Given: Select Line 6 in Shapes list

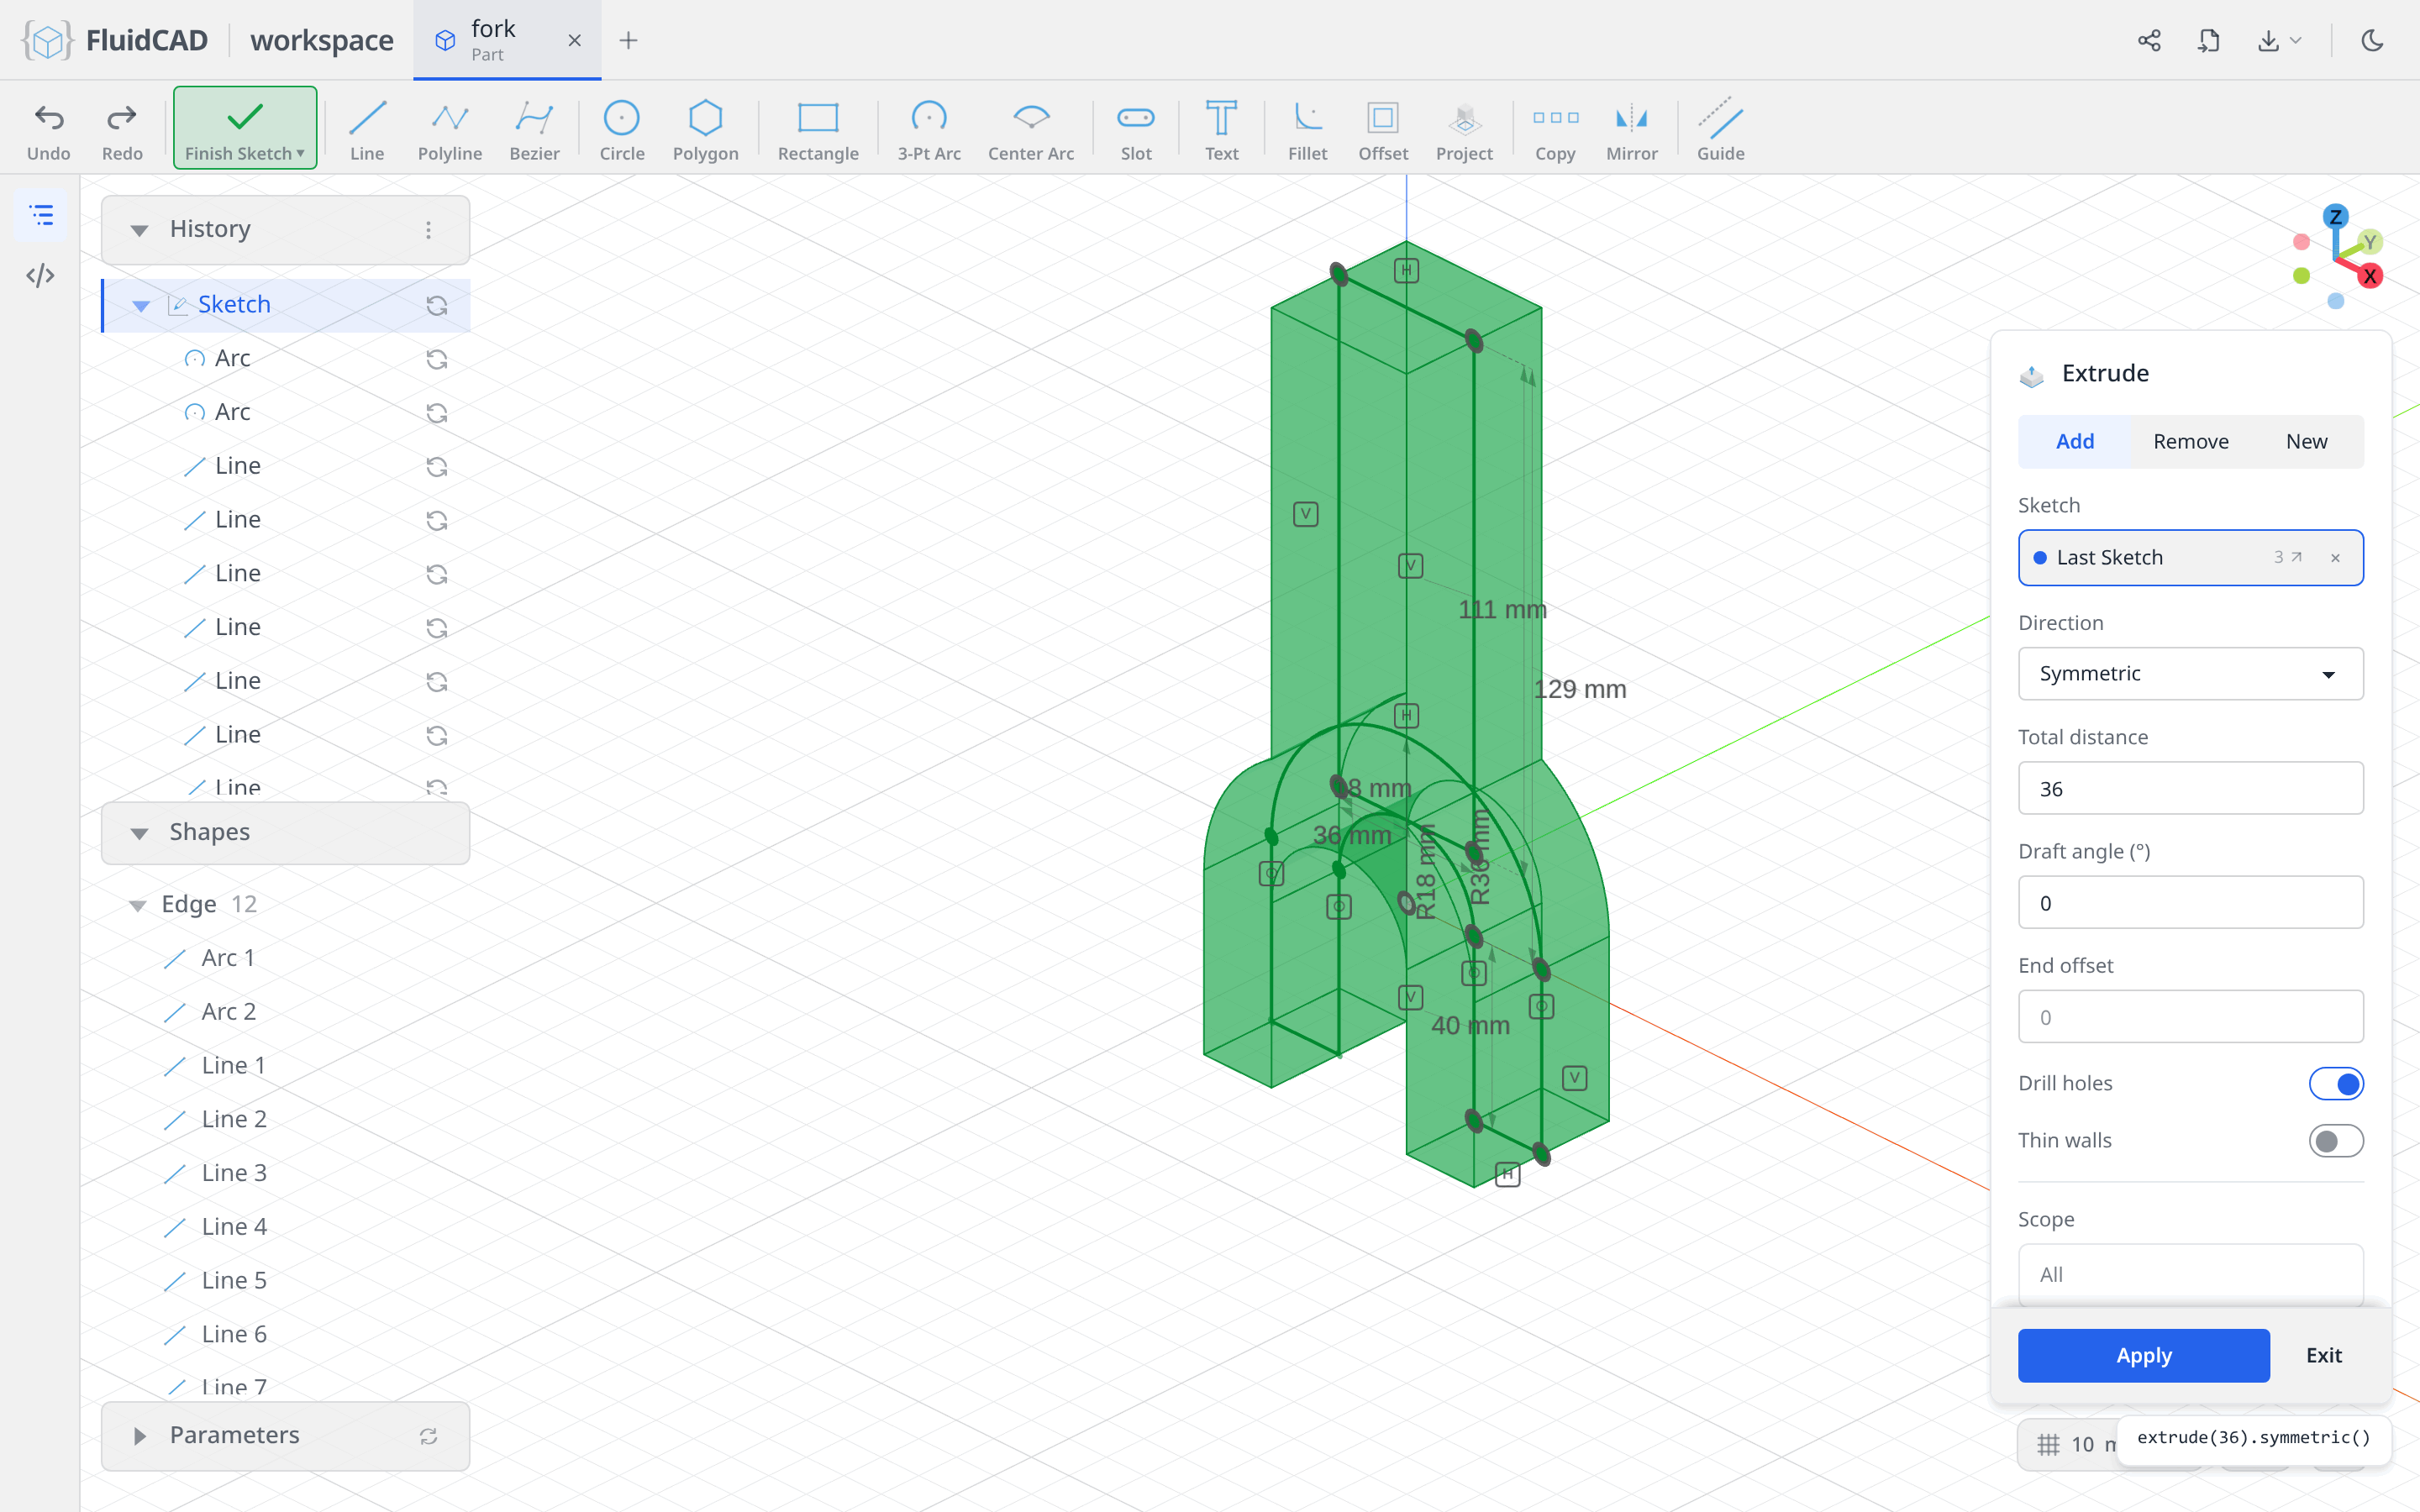Looking at the screenshot, I should [234, 1334].
